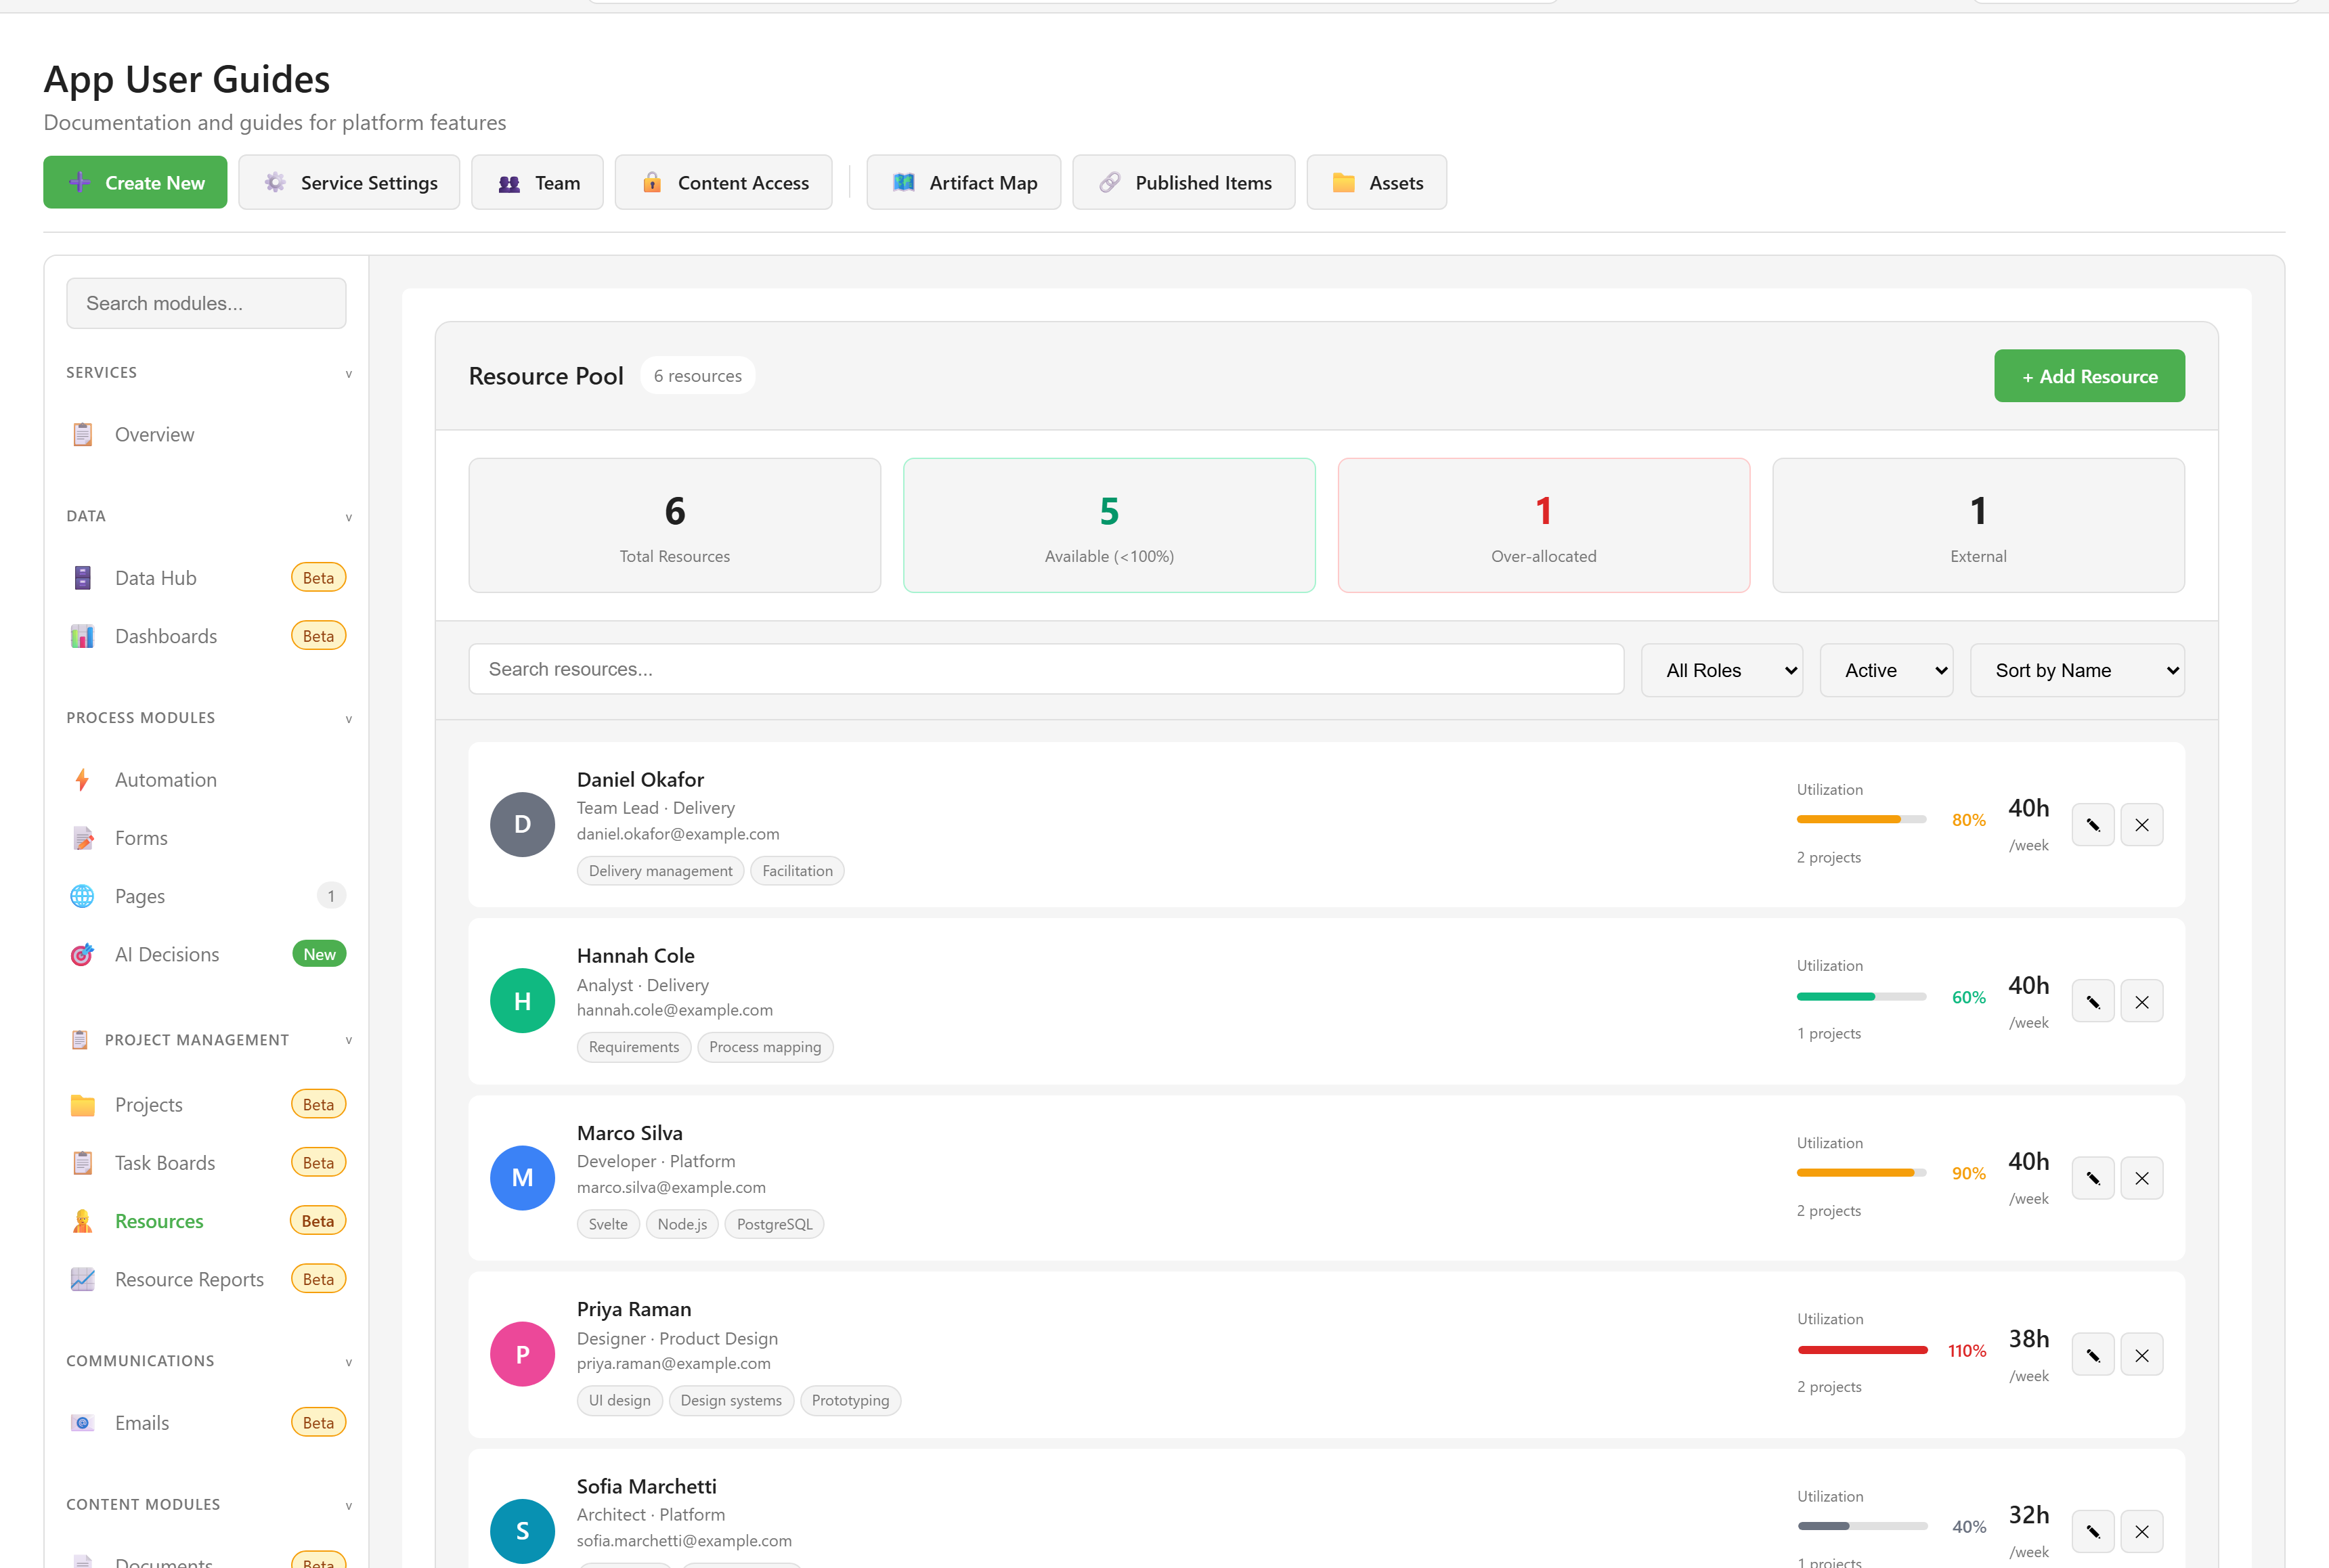
Task: Edit Marco Silva with pencil icon
Action: pos(2093,1178)
